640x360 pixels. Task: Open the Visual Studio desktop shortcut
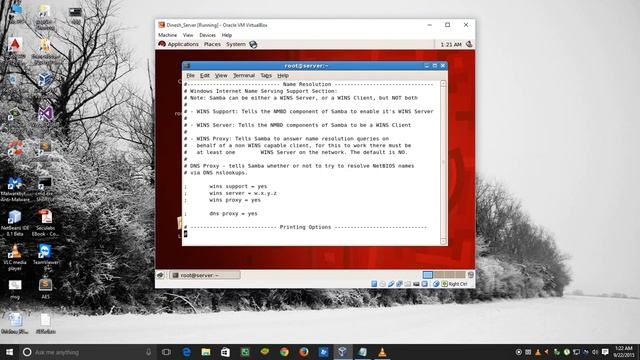pyautogui.click(x=45, y=113)
